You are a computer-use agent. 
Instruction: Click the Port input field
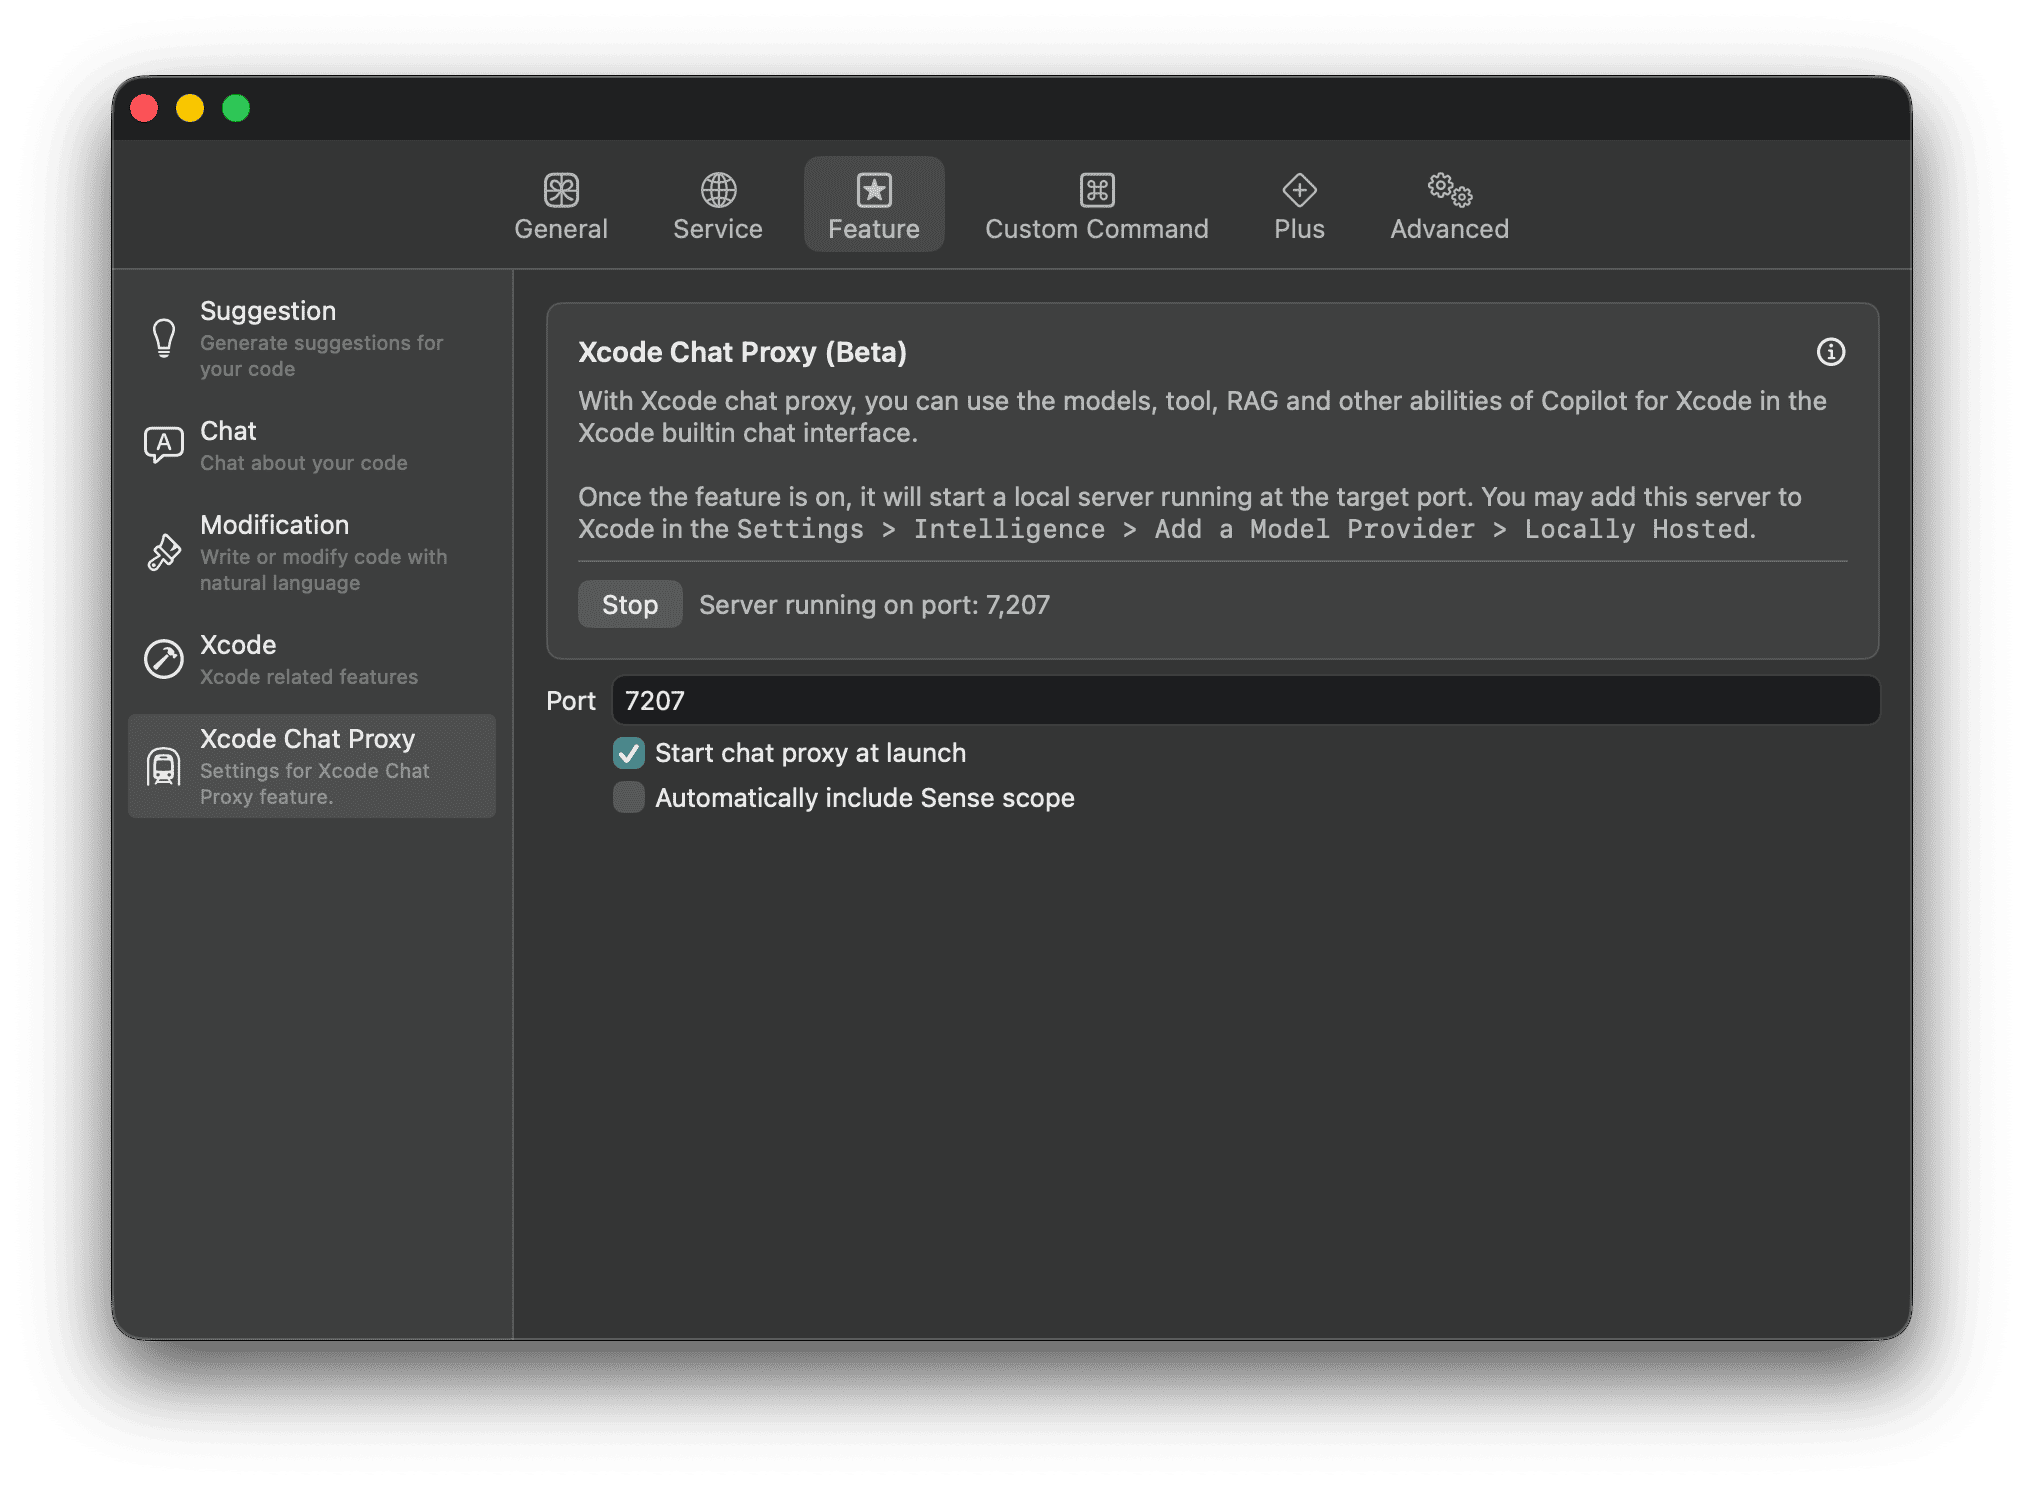pos(1245,700)
